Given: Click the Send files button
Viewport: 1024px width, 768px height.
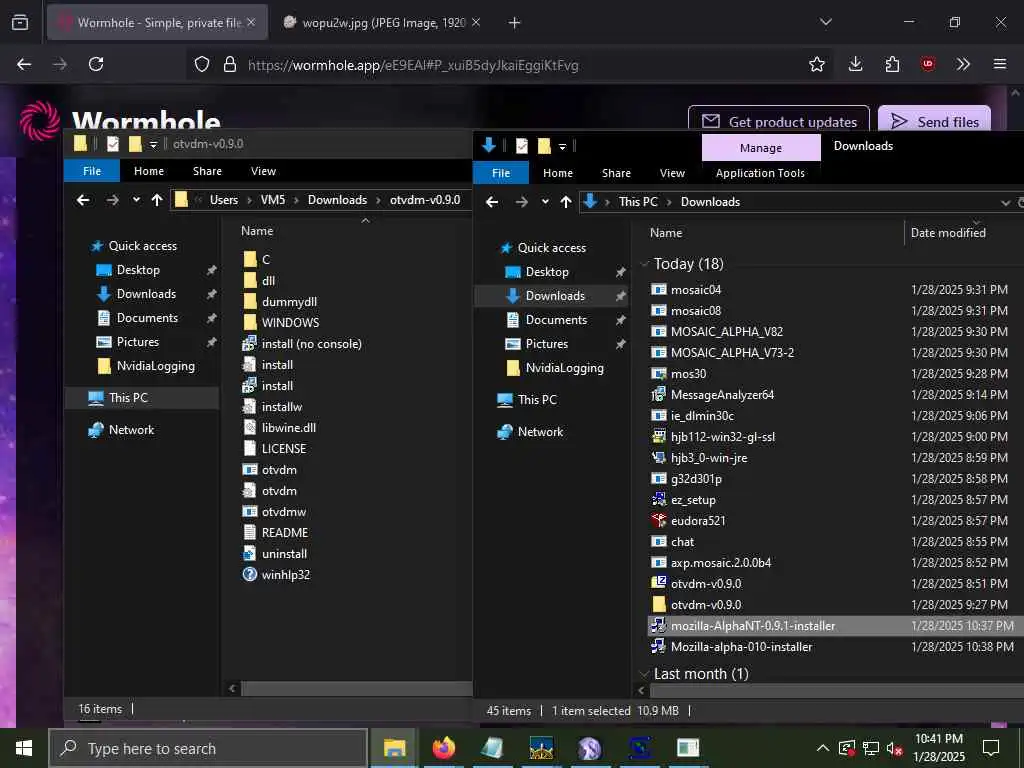Looking at the screenshot, I should 934,121.
